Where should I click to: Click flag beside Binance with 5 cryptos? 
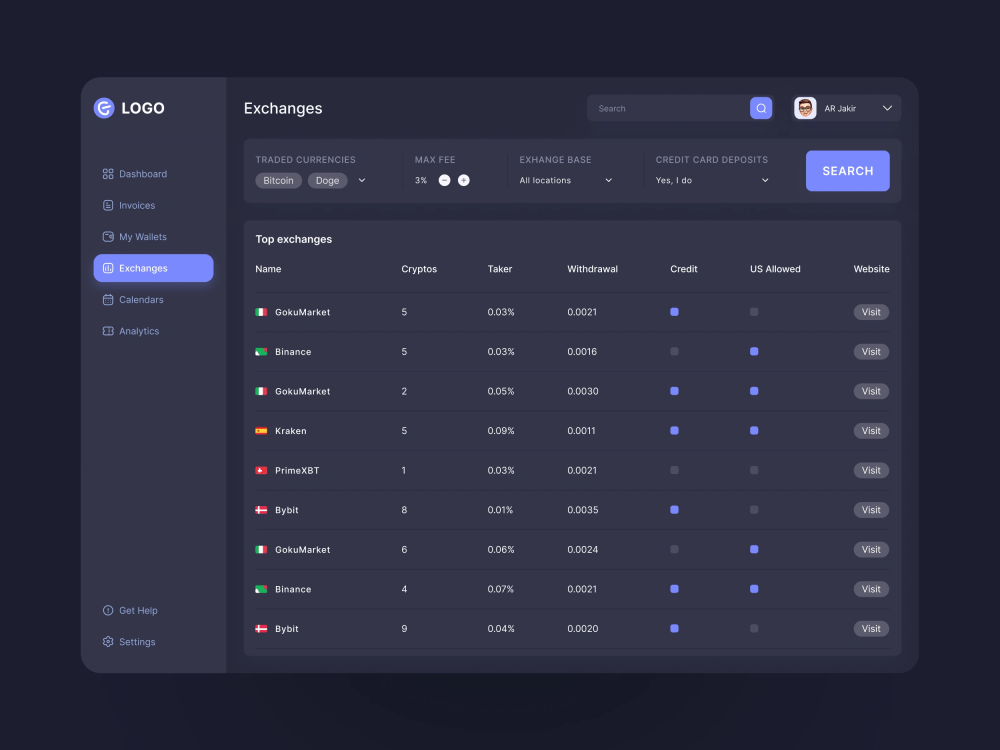click(x=261, y=352)
